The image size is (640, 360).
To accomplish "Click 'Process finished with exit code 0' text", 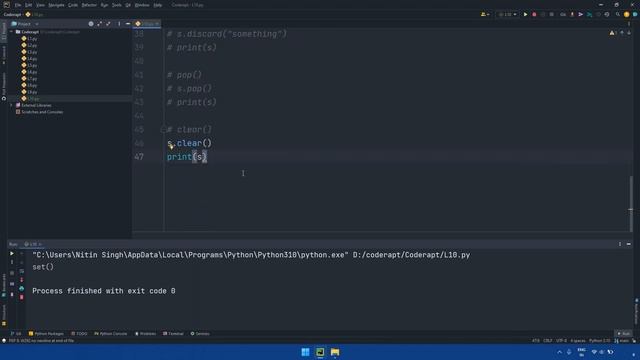I will coord(104,291).
